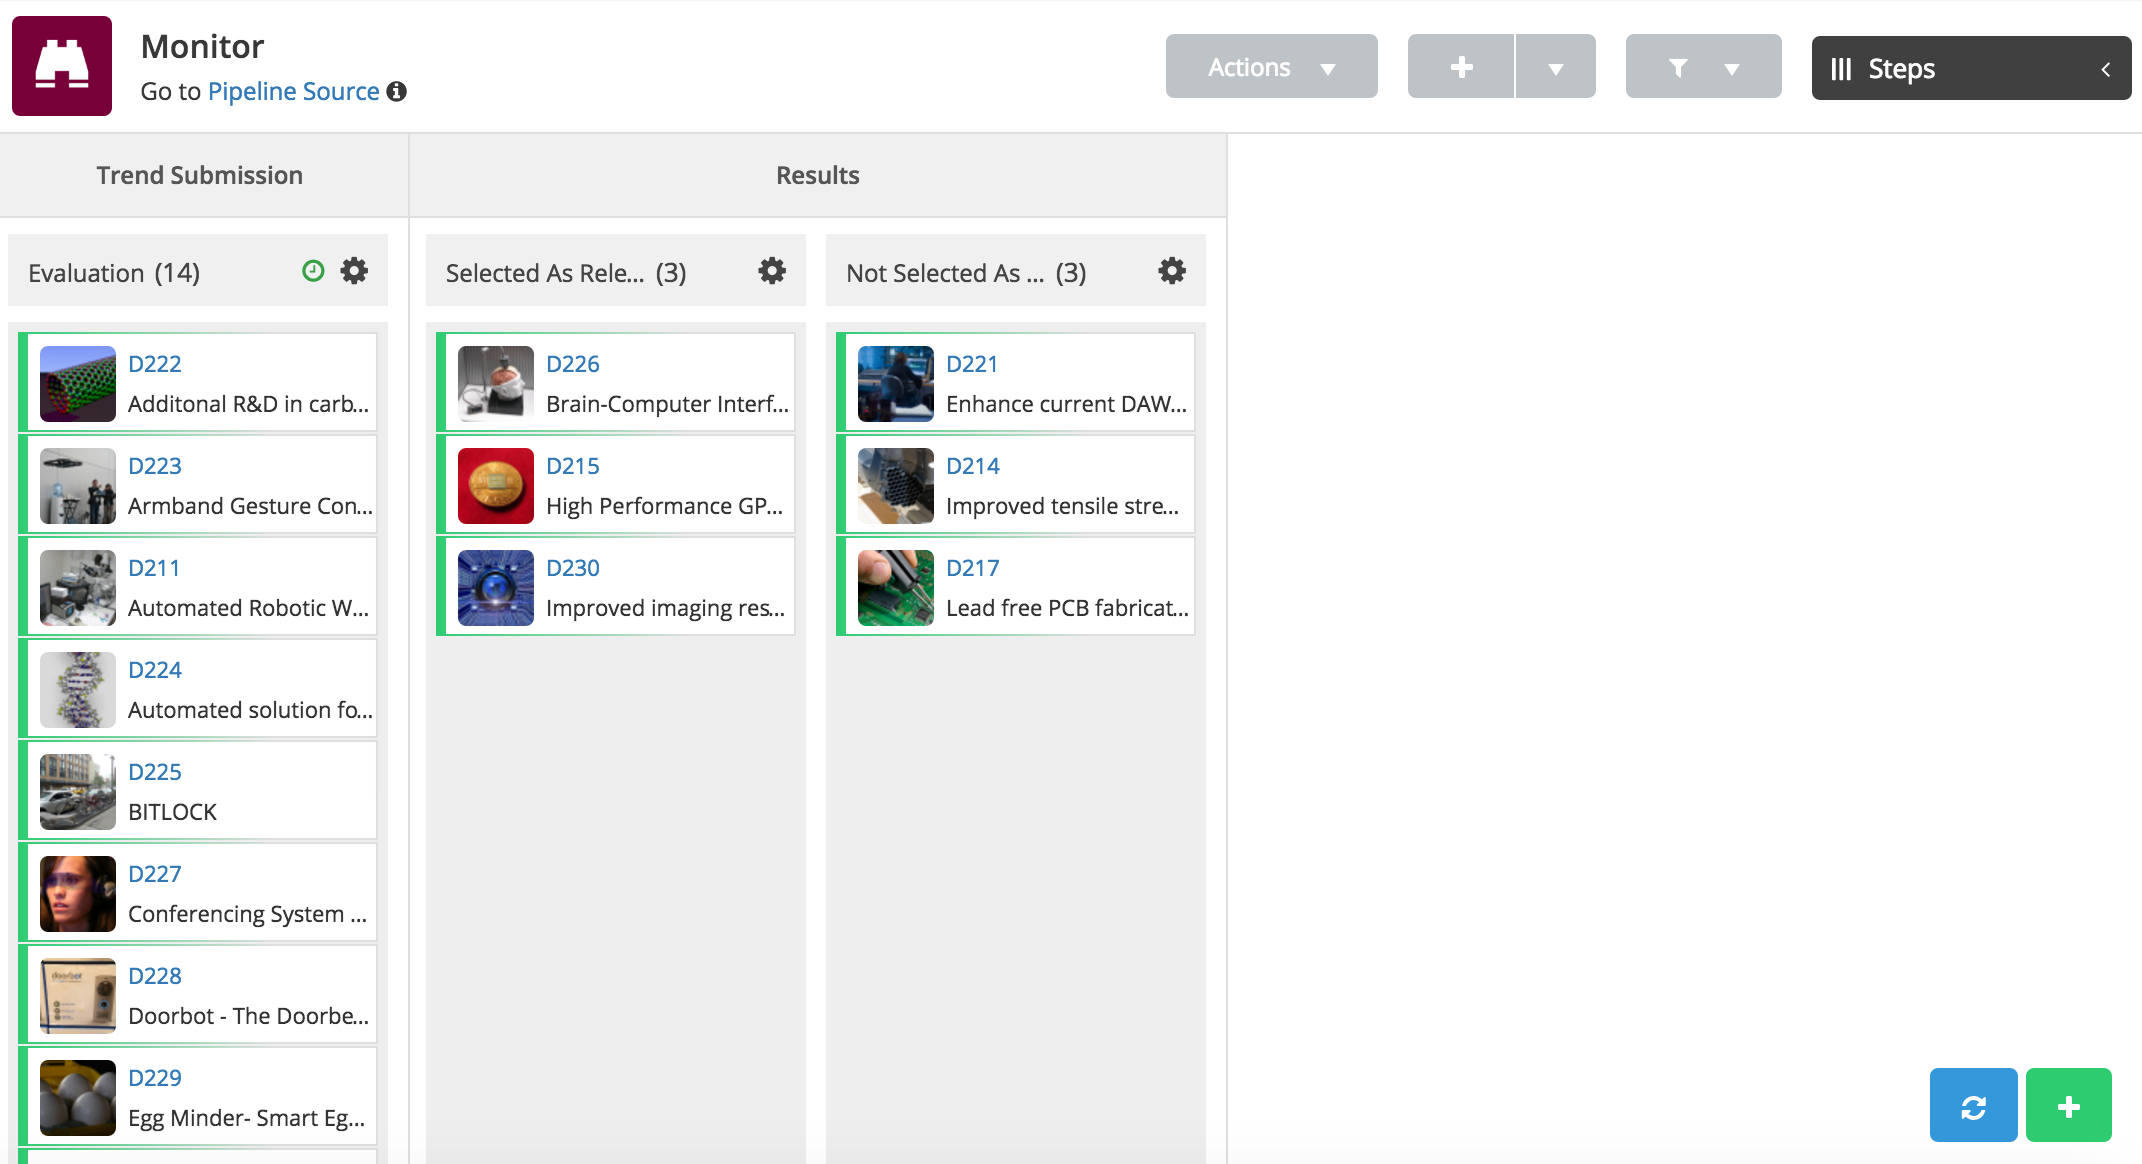Viewport: 2142px width, 1164px height.
Task: Click the info icon beside Pipeline Source
Action: pos(397,91)
